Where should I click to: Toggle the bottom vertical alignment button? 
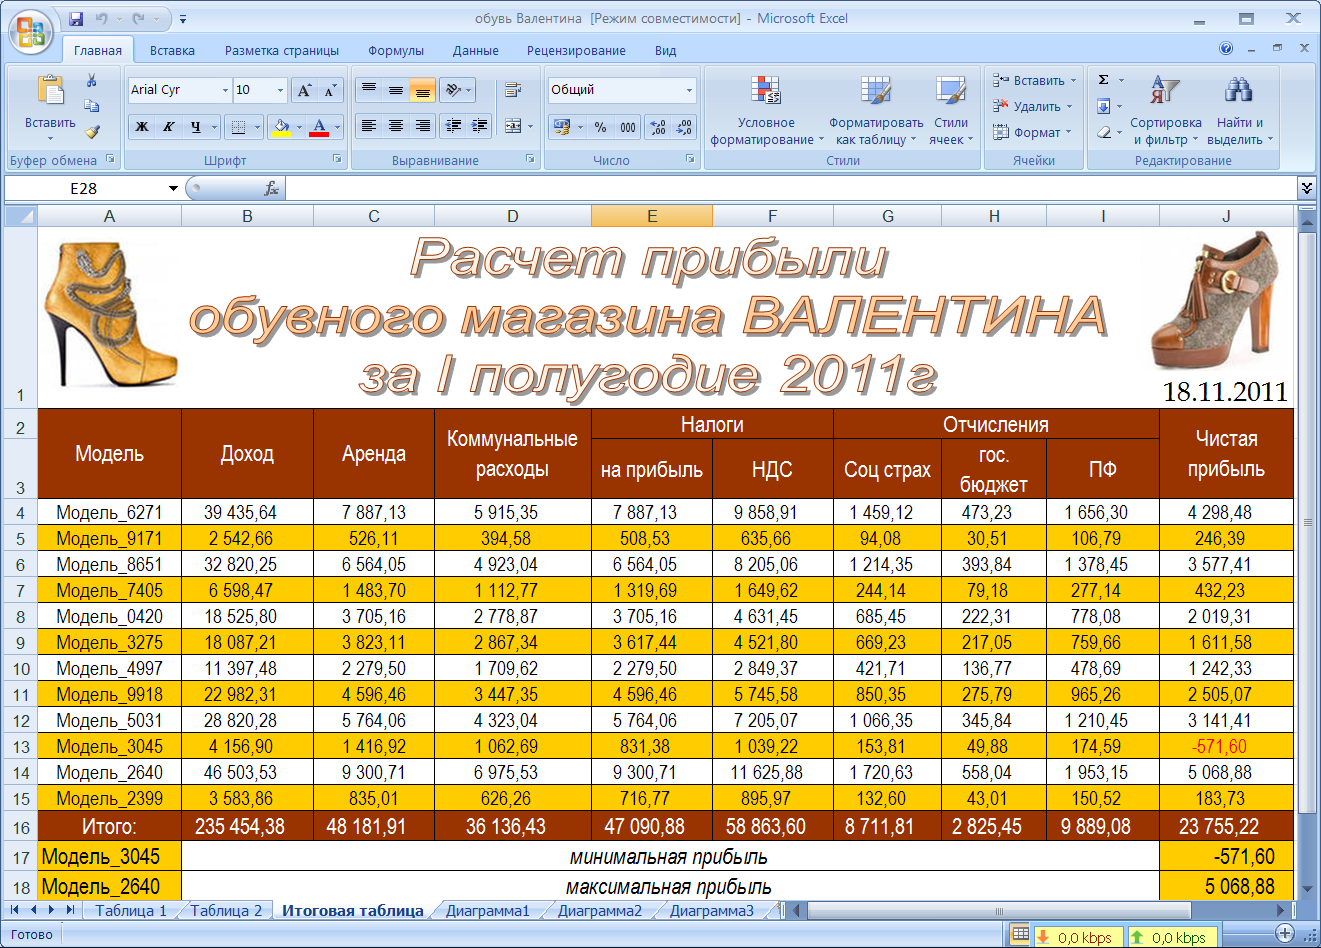[423, 90]
